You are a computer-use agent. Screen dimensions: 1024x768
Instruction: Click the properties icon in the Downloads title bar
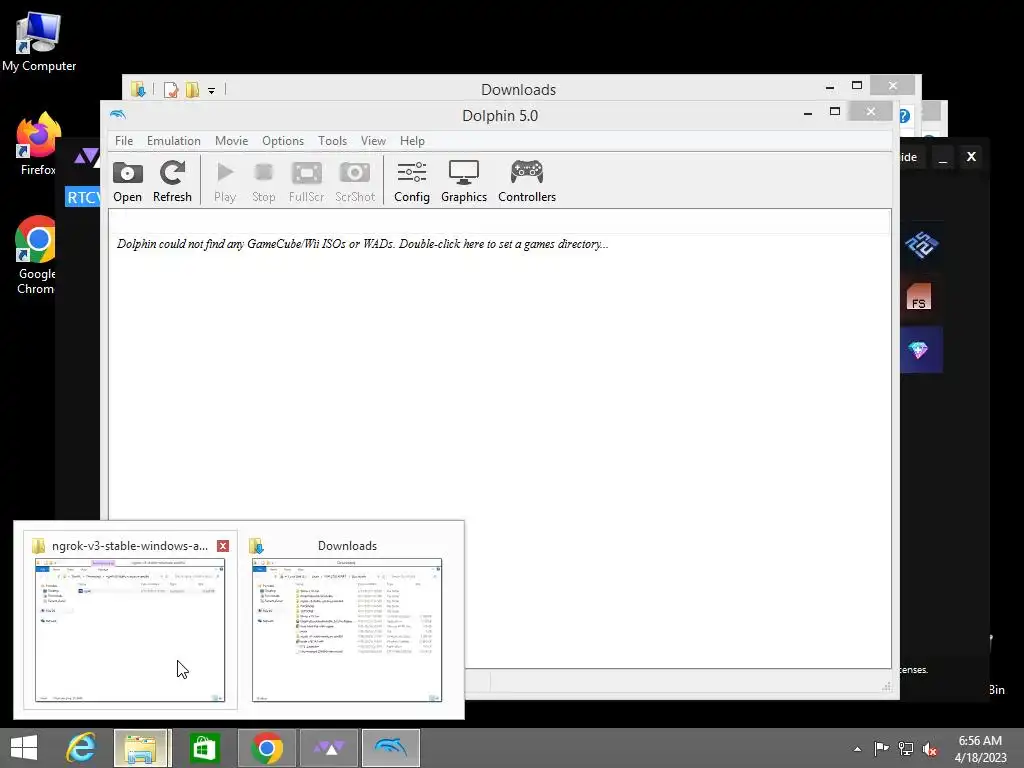click(171, 89)
